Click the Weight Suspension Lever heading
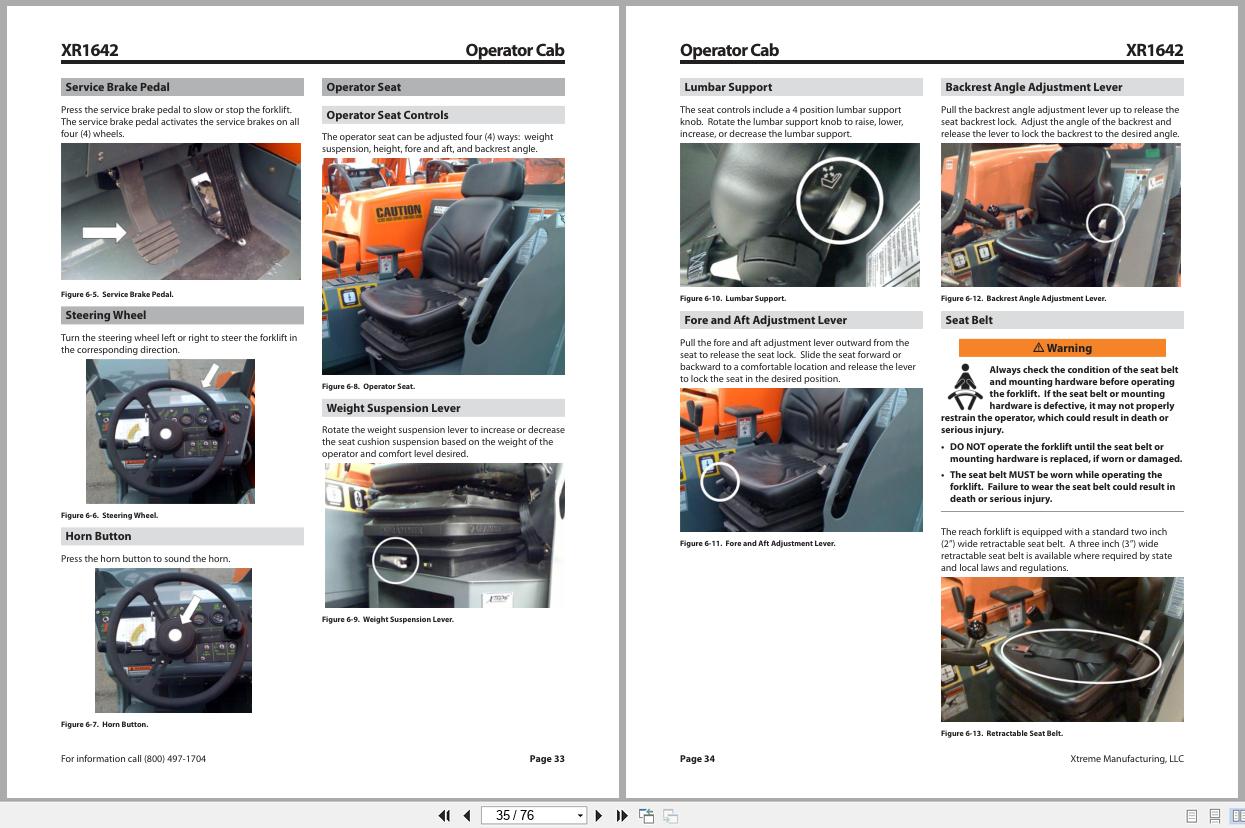 443,408
